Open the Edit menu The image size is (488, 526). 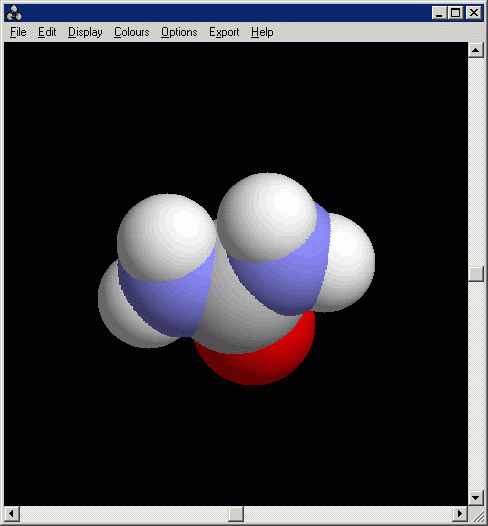point(47,32)
